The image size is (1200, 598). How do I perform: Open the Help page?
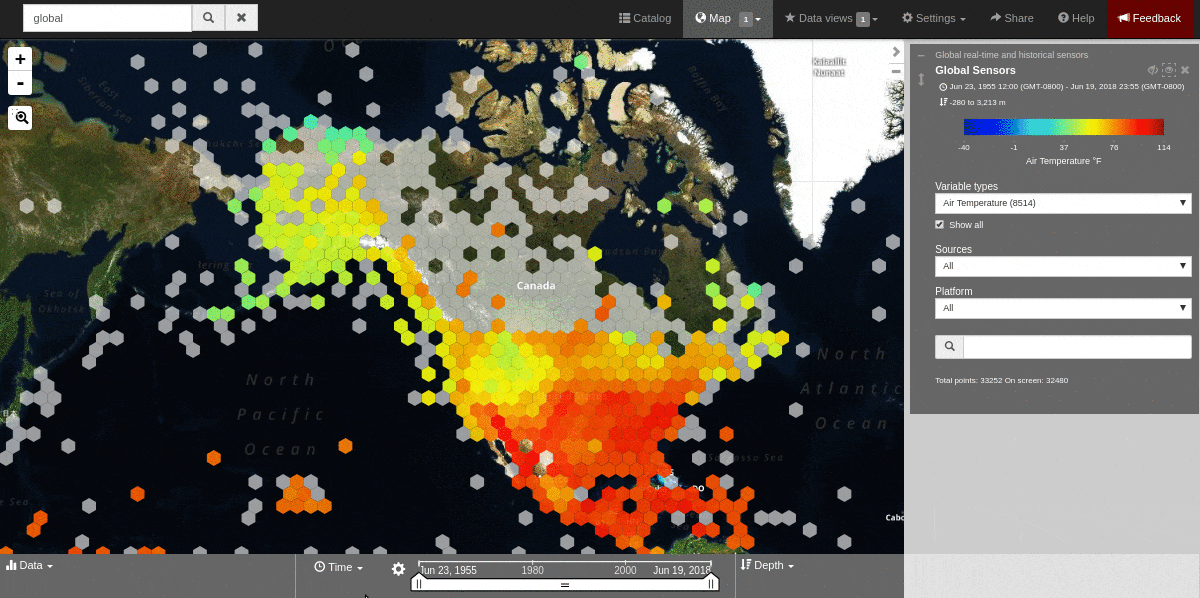point(1076,18)
